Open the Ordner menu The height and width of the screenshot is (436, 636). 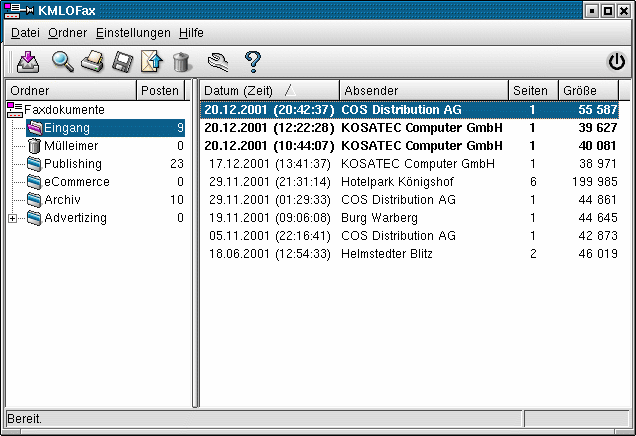click(x=67, y=33)
